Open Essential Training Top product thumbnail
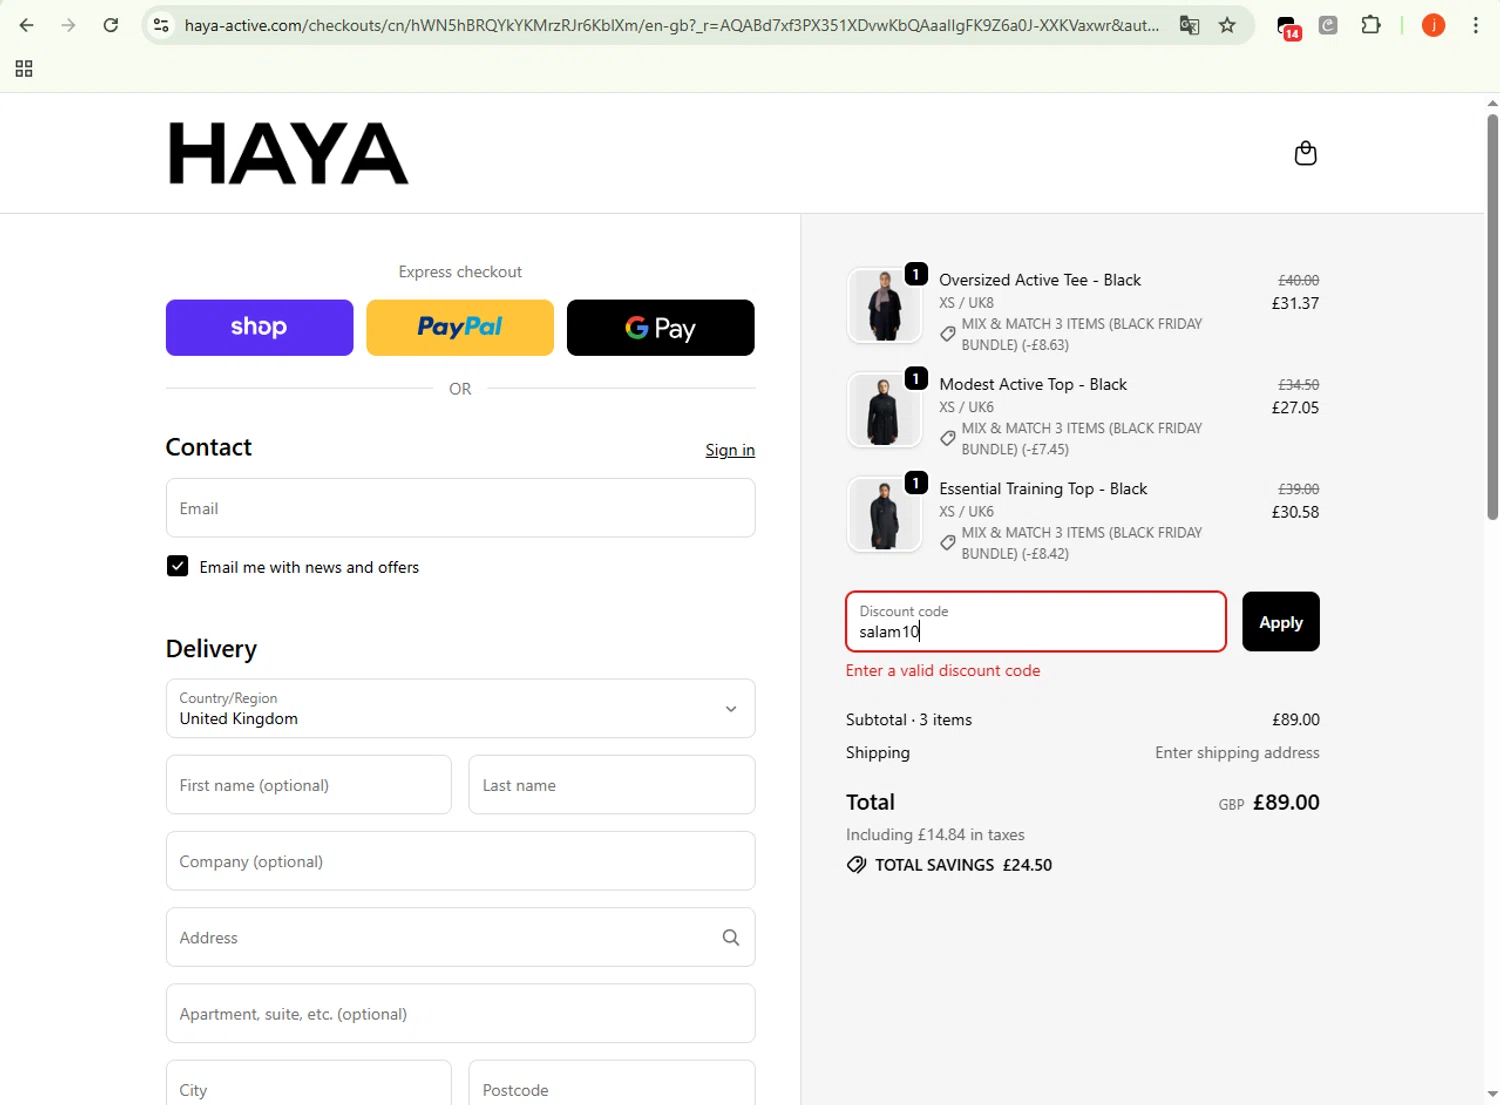This screenshot has height=1105, width=1500. 884,514
